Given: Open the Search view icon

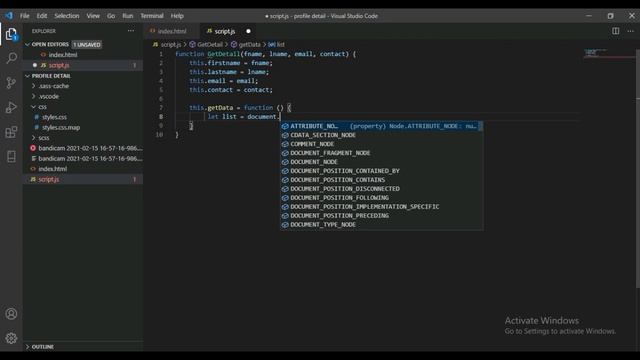Looking at the screenshot, I should tap(11, 58).
